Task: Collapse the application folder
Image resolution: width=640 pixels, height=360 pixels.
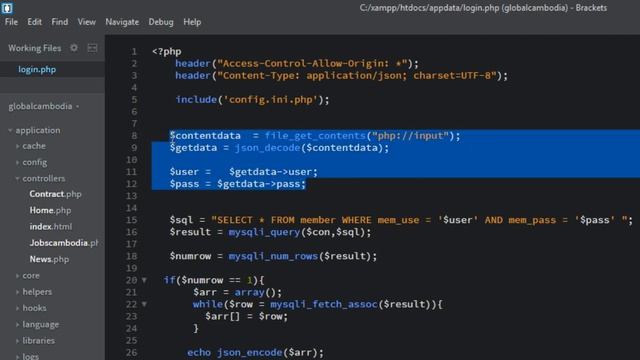Action: [x=10, y=130]
